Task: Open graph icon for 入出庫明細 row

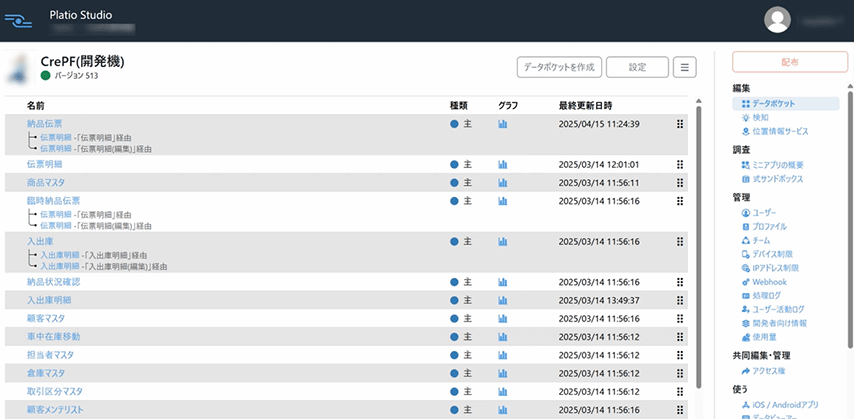Action: [x=503, y=300]
